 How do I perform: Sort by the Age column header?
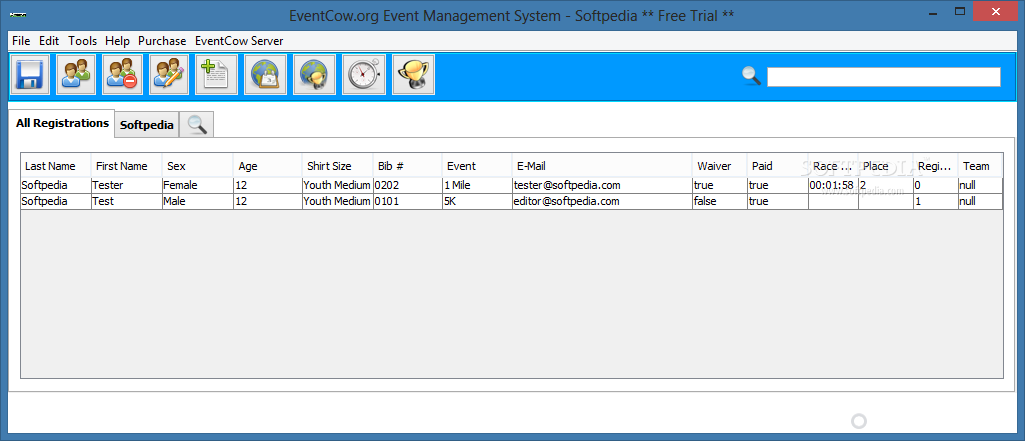pos(268,166)
